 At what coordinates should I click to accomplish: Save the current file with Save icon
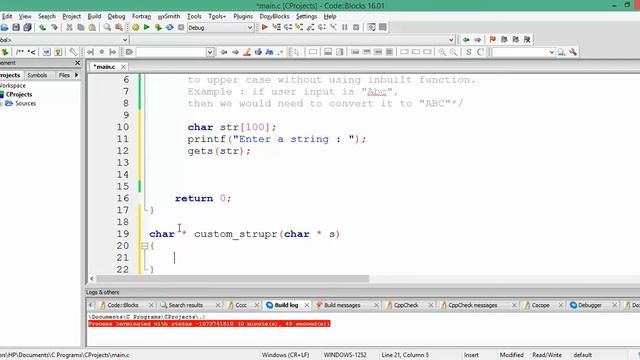[16, 27]
